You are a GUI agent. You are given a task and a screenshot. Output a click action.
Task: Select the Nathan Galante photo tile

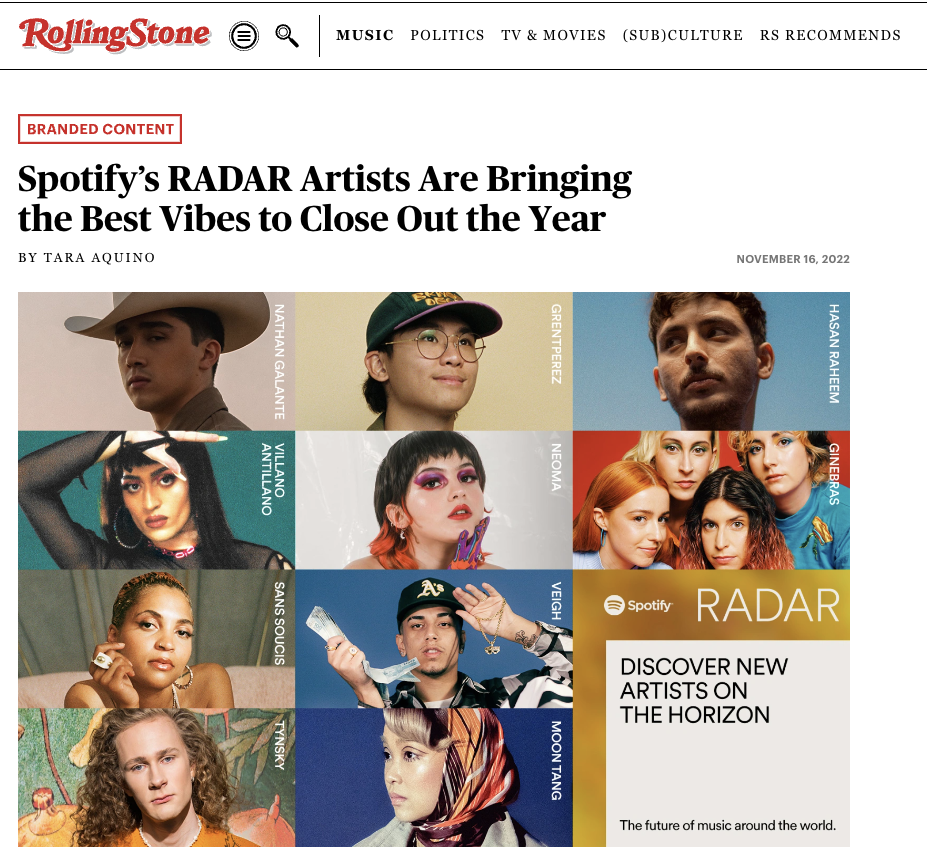click(x=157, y=361)
